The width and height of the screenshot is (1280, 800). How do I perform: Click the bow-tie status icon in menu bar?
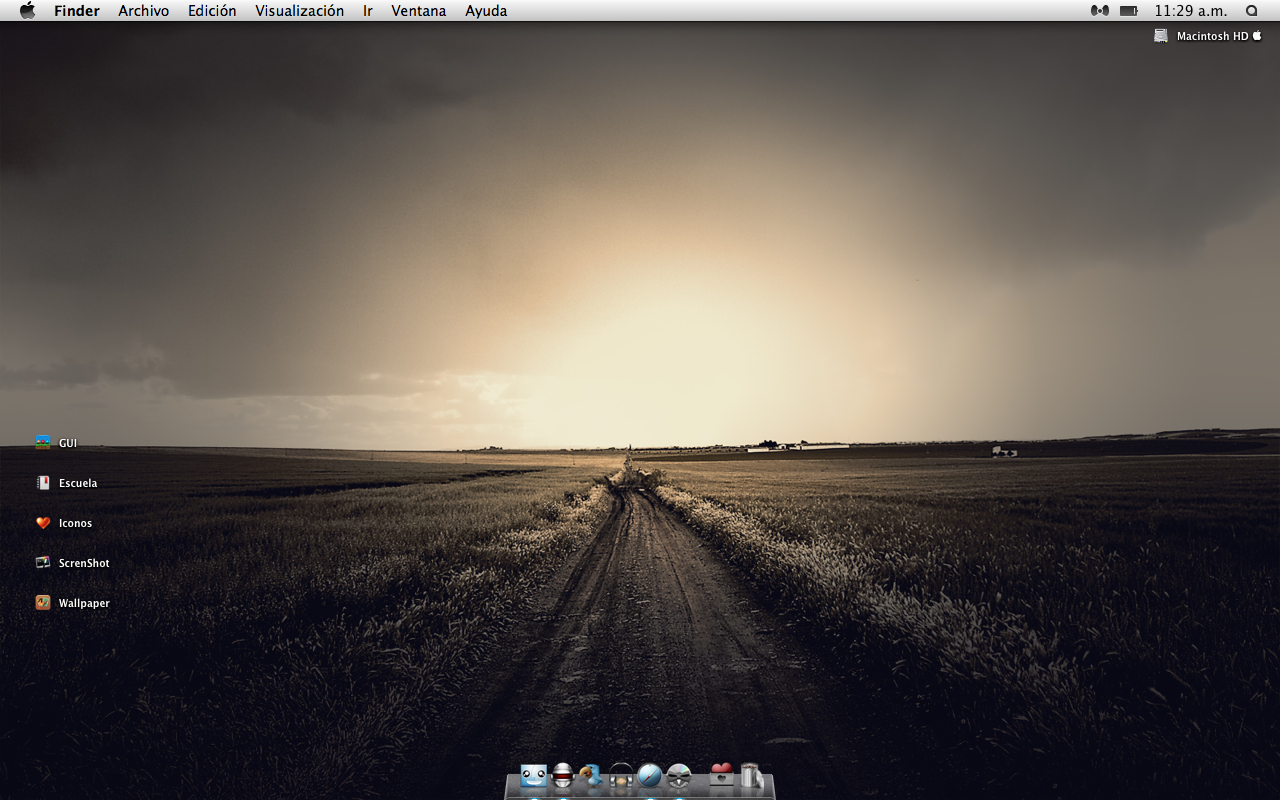click(1100, 11)
